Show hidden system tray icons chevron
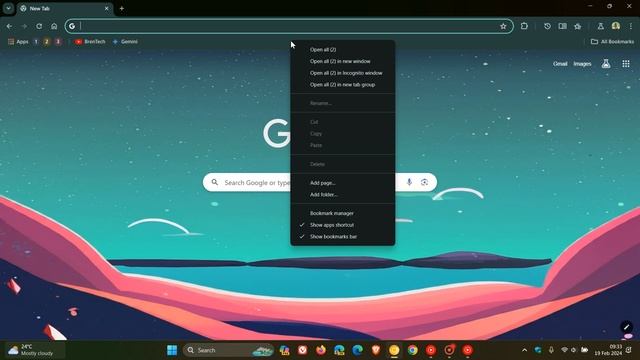Viewport: 640px width, 360px height. [524, 350]
